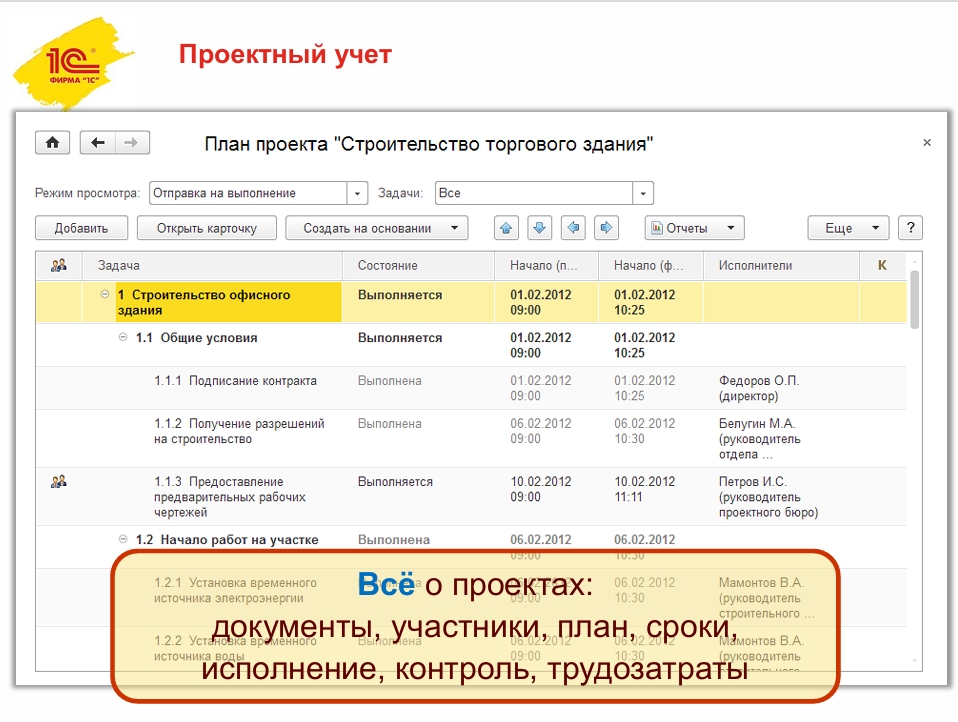Open the Создать на основании menu
The width and height of the screenshot is (958, 722).
tap(377, 228)
